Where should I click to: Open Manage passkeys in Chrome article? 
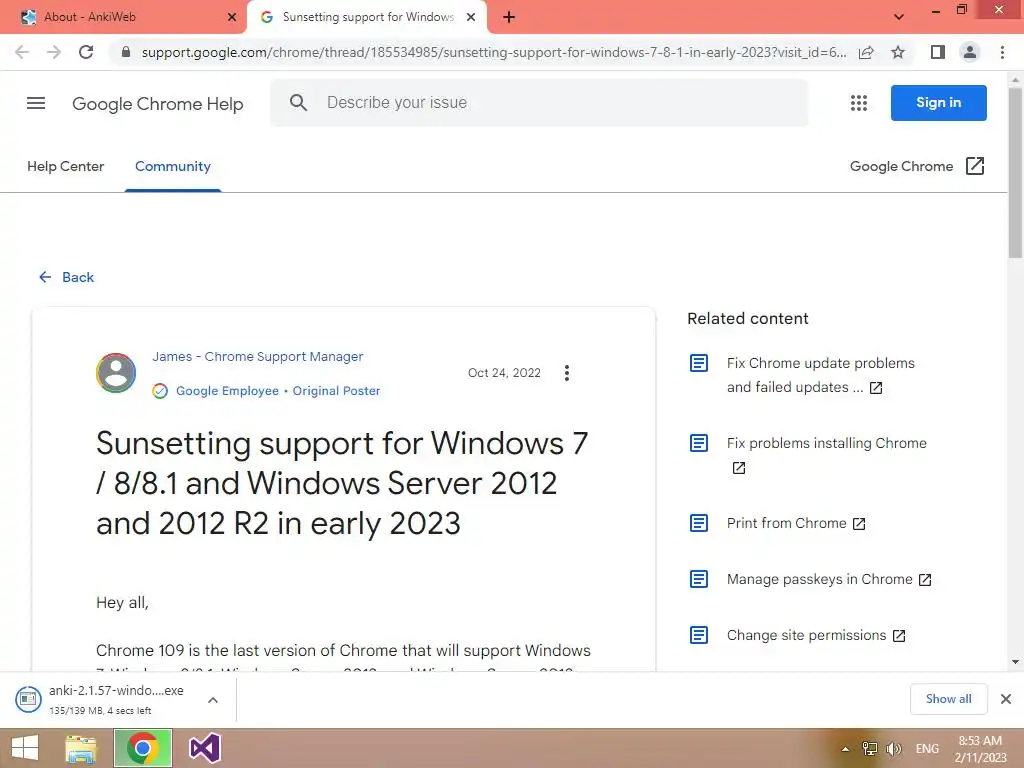[829, 579]
